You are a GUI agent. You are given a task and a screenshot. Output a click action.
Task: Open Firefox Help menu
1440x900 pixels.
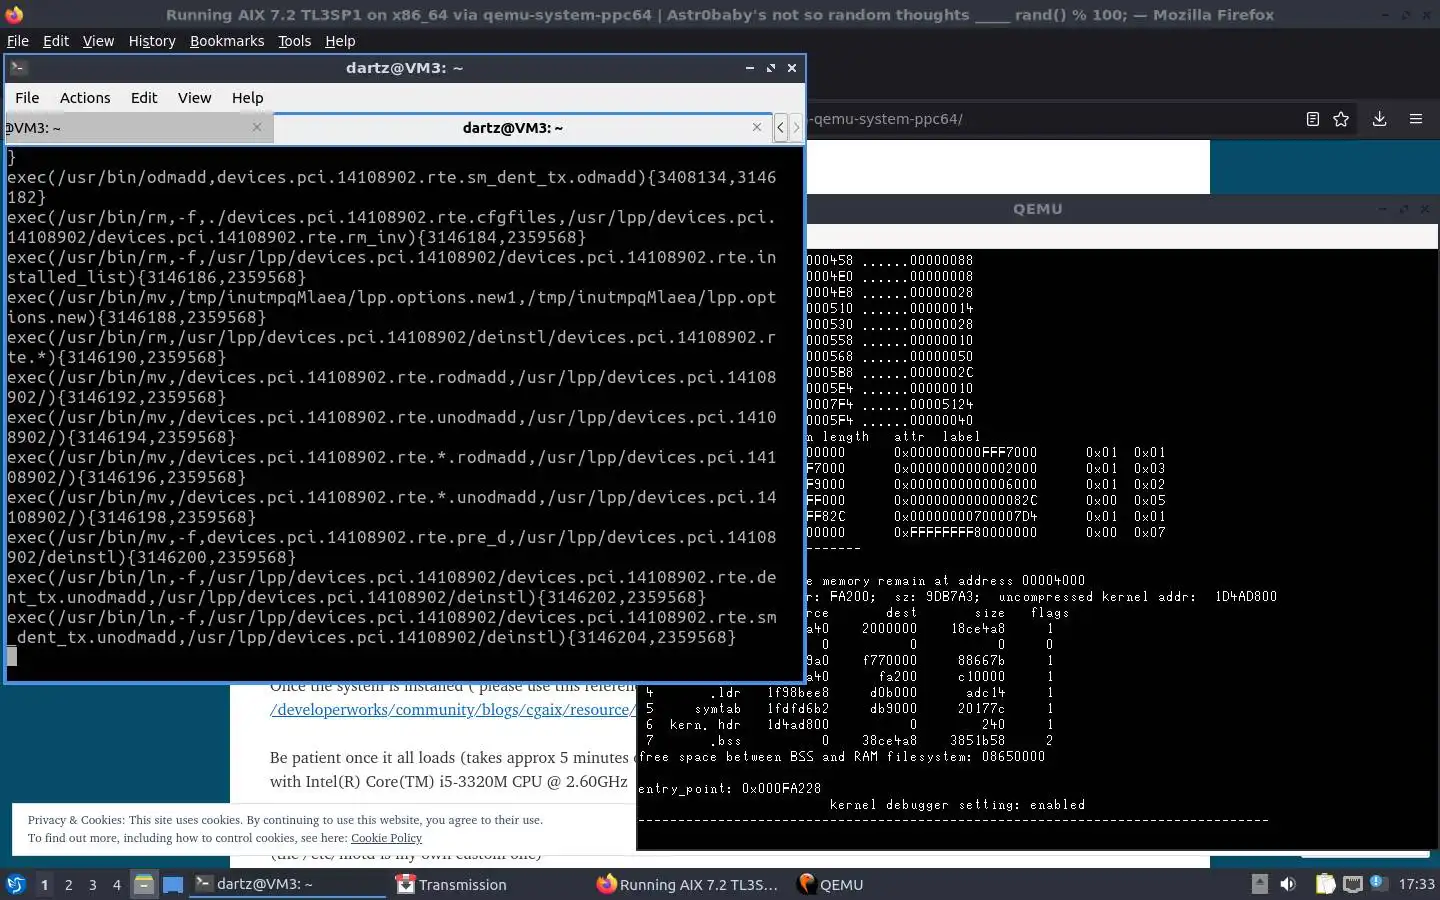[340, 41]
